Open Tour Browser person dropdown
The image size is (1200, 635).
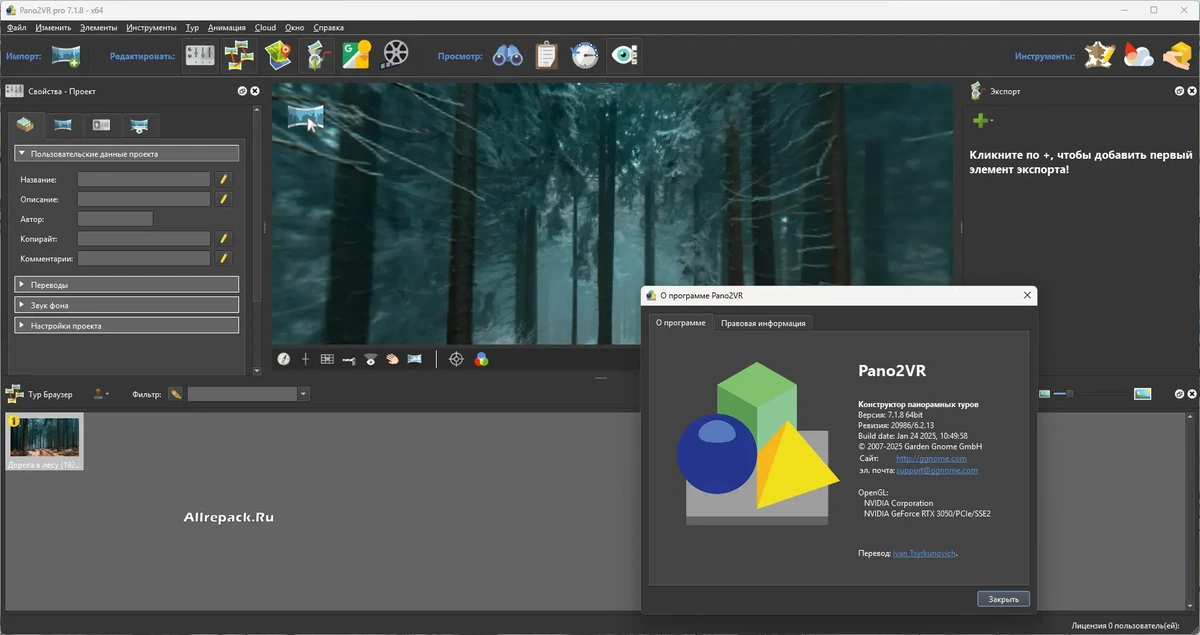(x=101, y=394)
